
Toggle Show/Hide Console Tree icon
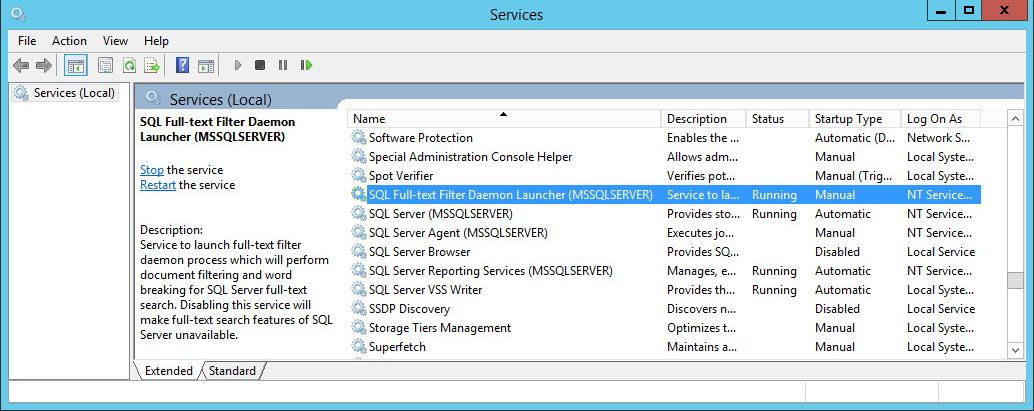click(76, 65)
